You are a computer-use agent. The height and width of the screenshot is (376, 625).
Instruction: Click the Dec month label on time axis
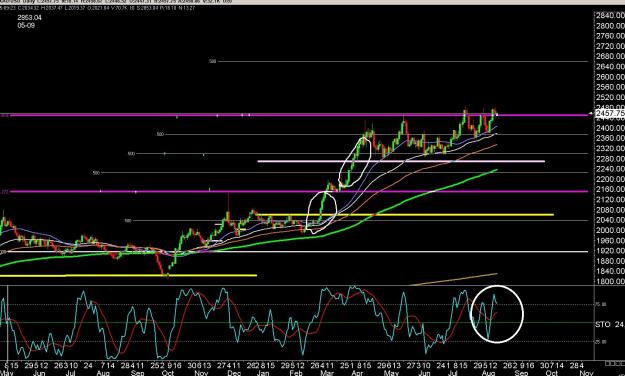point(234,373)
